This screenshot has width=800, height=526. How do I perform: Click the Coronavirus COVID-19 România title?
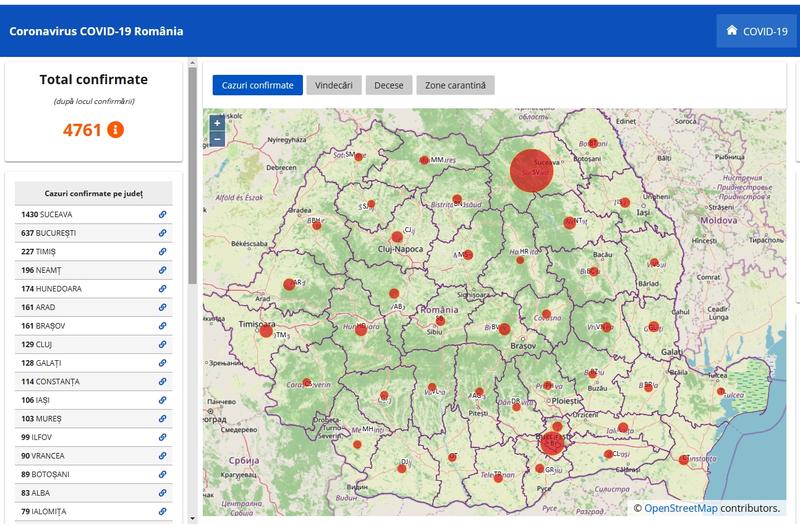[96, 31]
